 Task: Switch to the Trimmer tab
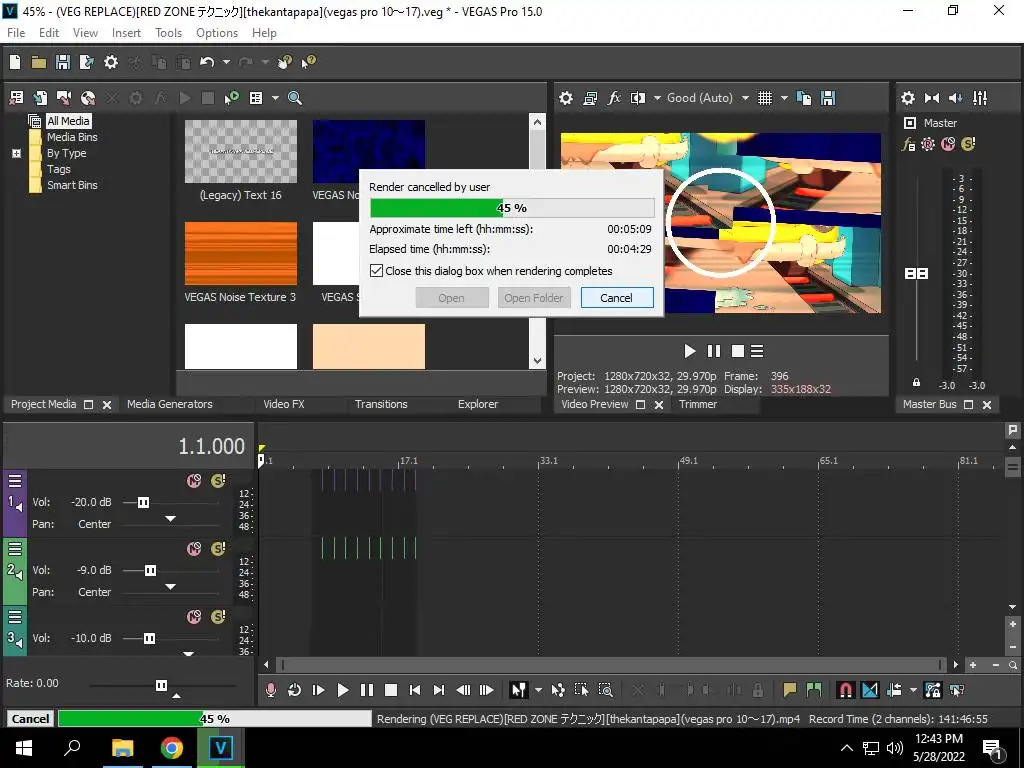pos(697,404)
